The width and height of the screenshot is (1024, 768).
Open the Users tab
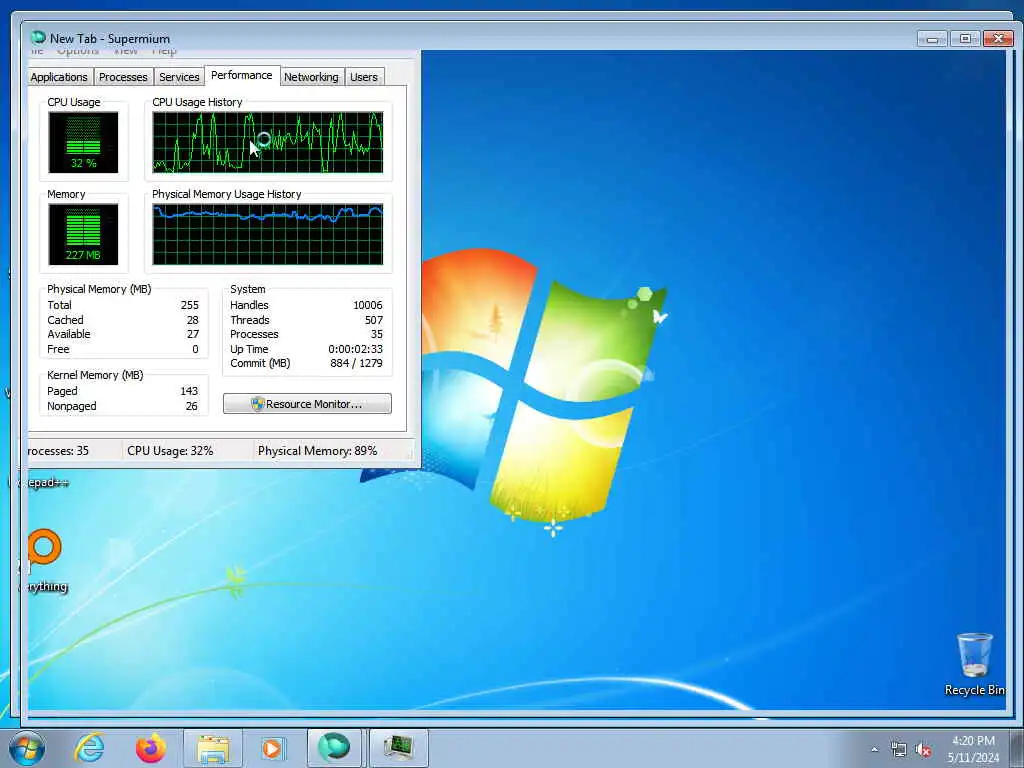point(364,77)
